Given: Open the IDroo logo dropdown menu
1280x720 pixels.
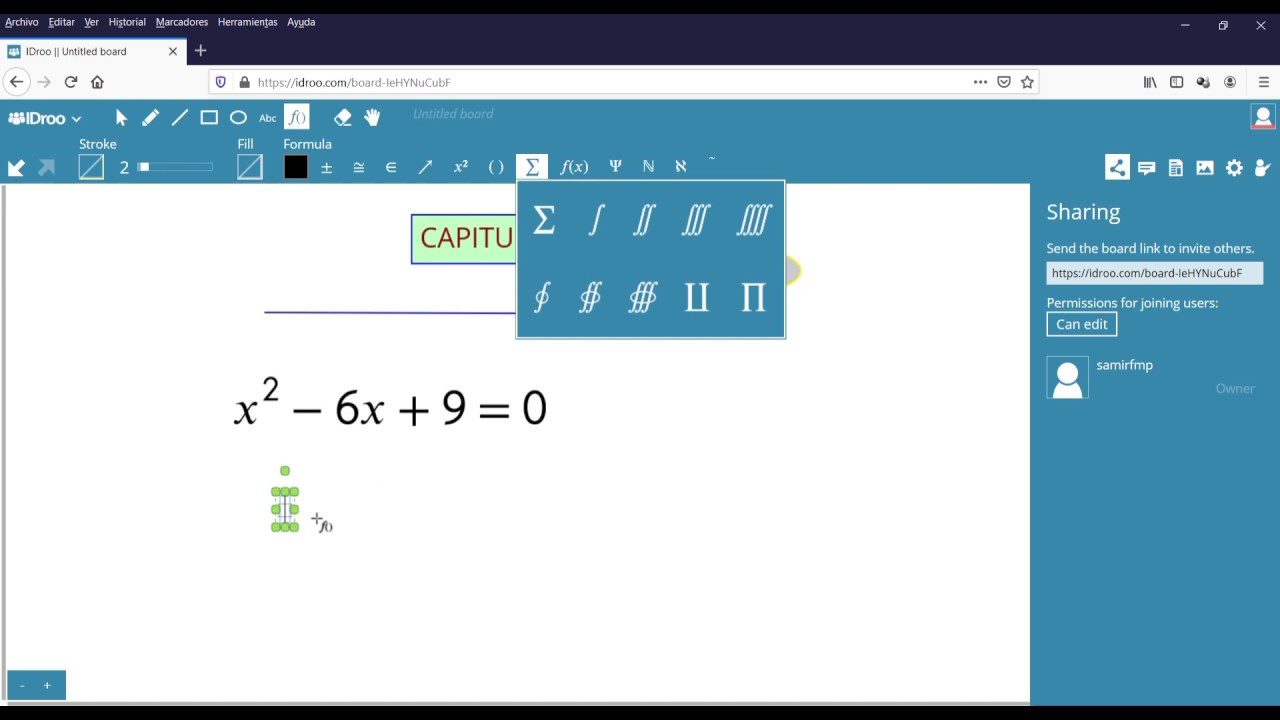Looking at the screenshot, I should (45, 118).
